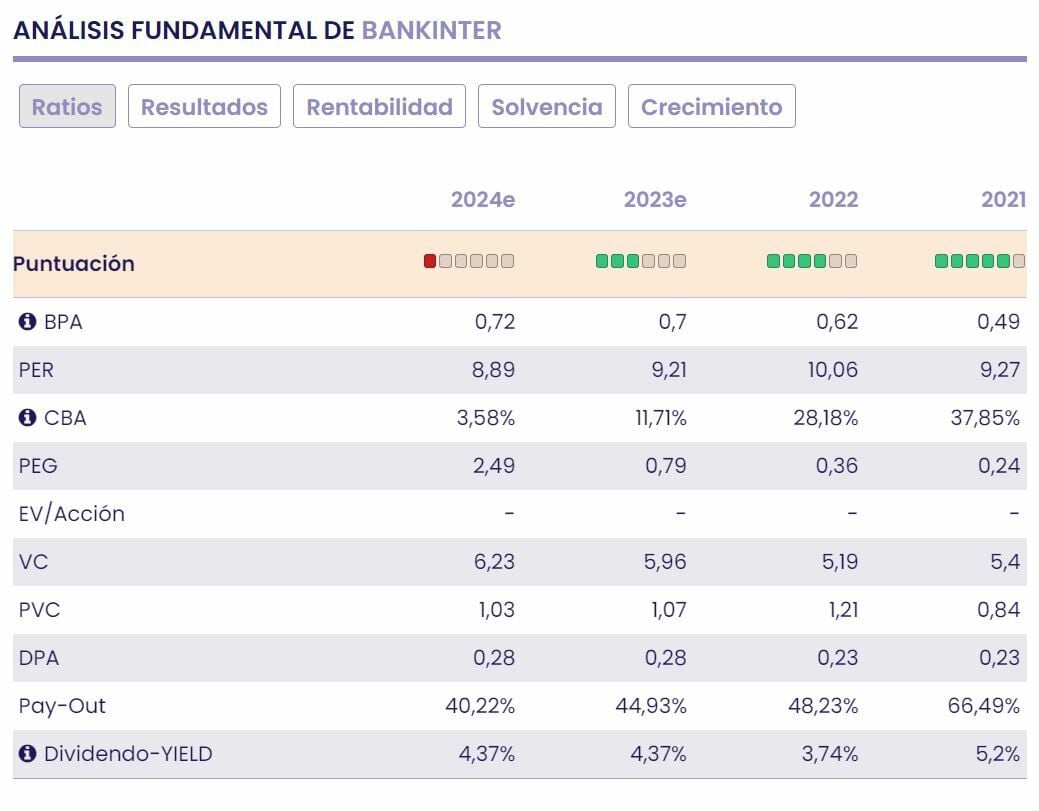Click the 2021 column header
The height and width of the screenshot is (811, 1039).
1003,199
